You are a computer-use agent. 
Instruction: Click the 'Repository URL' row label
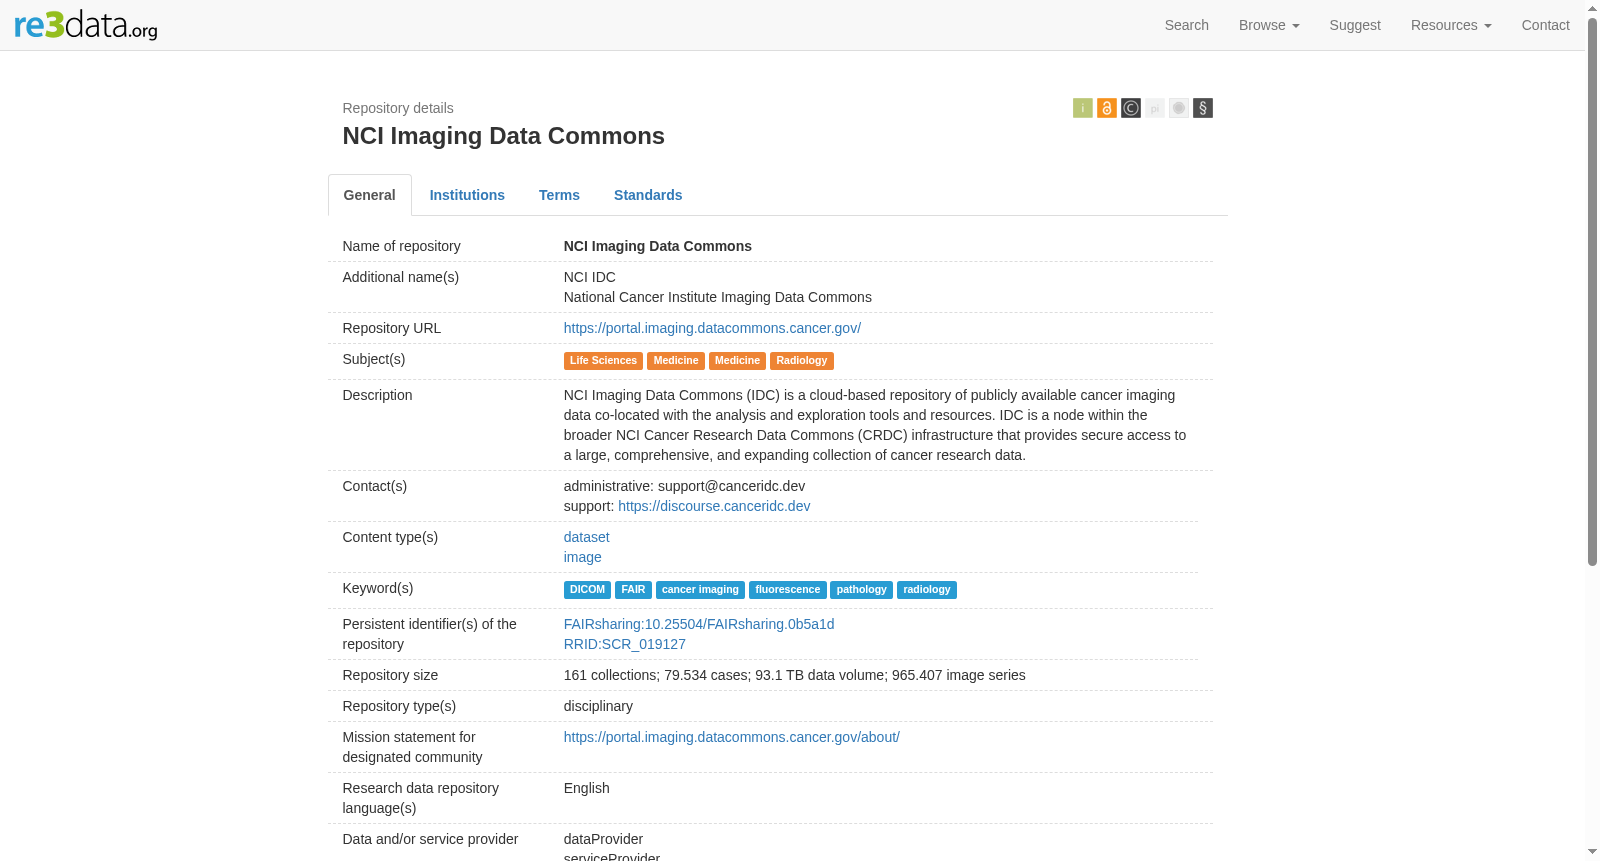[x=392, y=328]
